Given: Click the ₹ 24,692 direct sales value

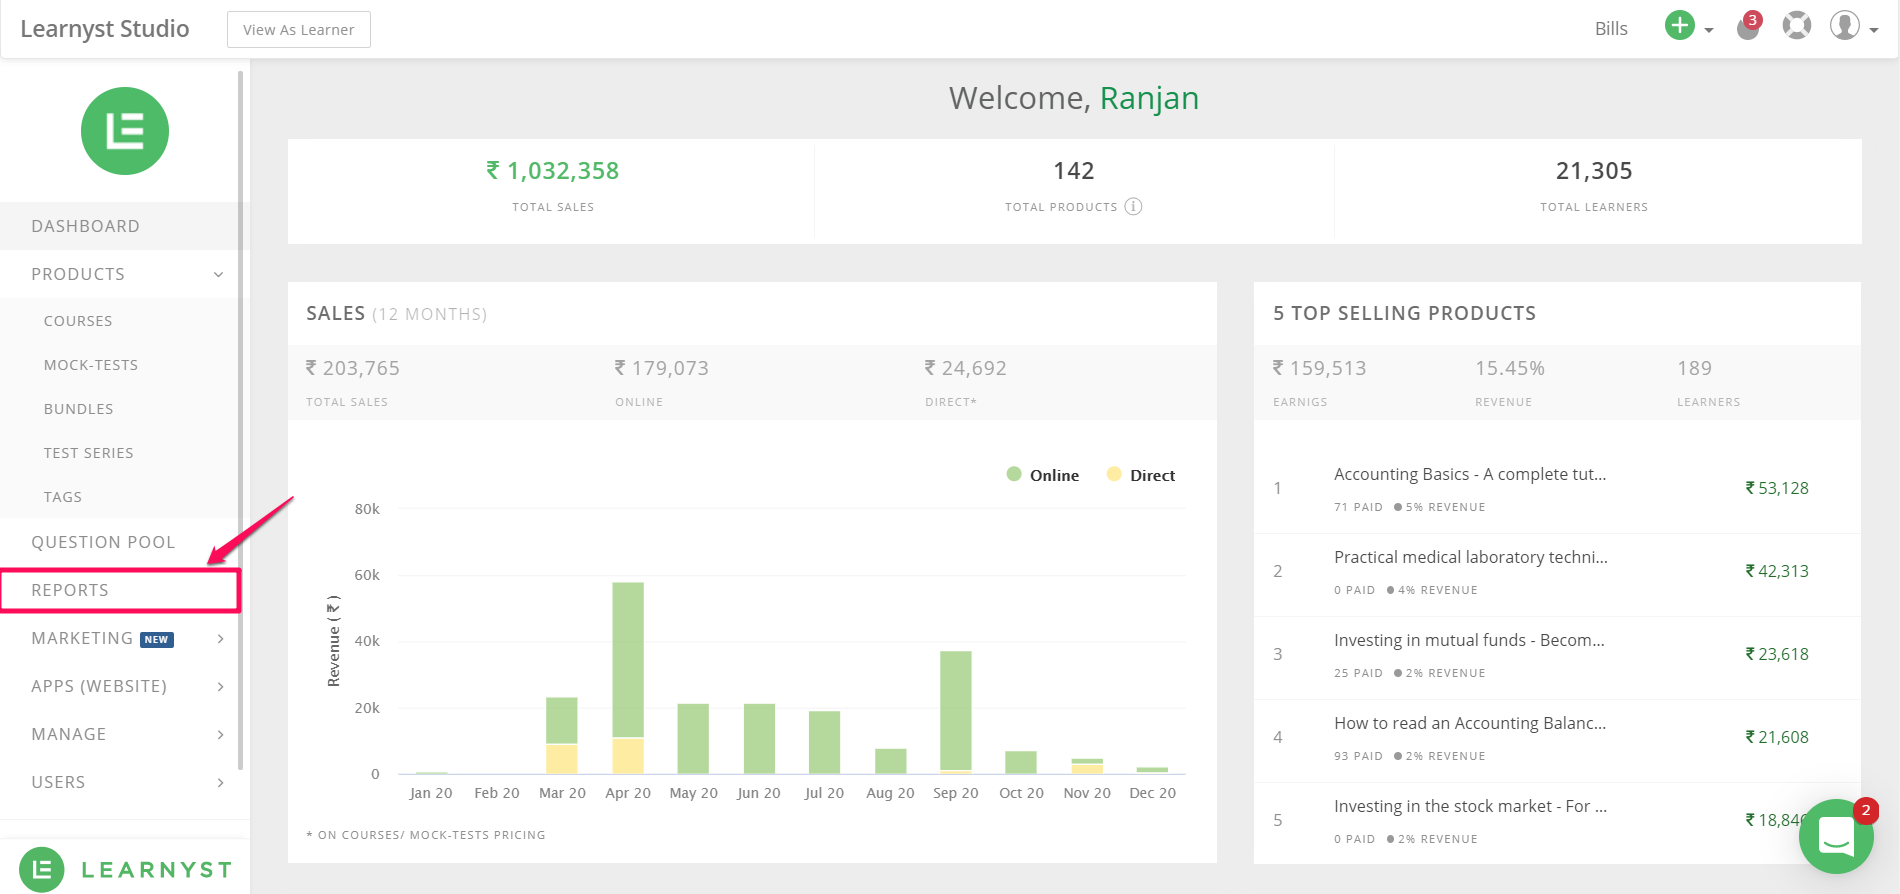Looking at the screenshot, I should 966,368.
